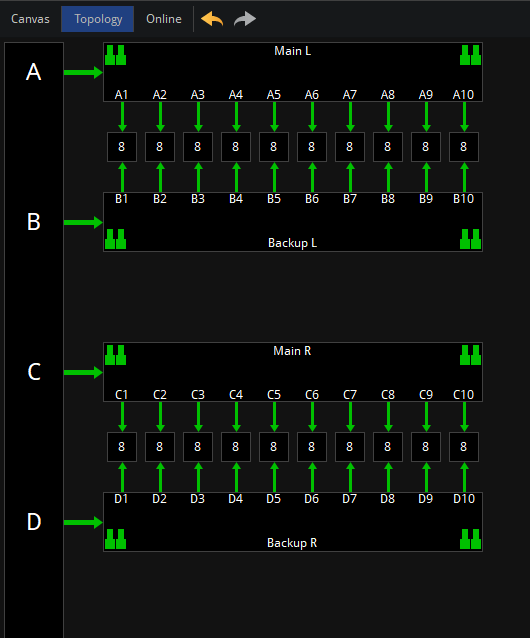Select the speaker box between A10 and B10
This screenshot has width=530, height=638.
(464, 147)
